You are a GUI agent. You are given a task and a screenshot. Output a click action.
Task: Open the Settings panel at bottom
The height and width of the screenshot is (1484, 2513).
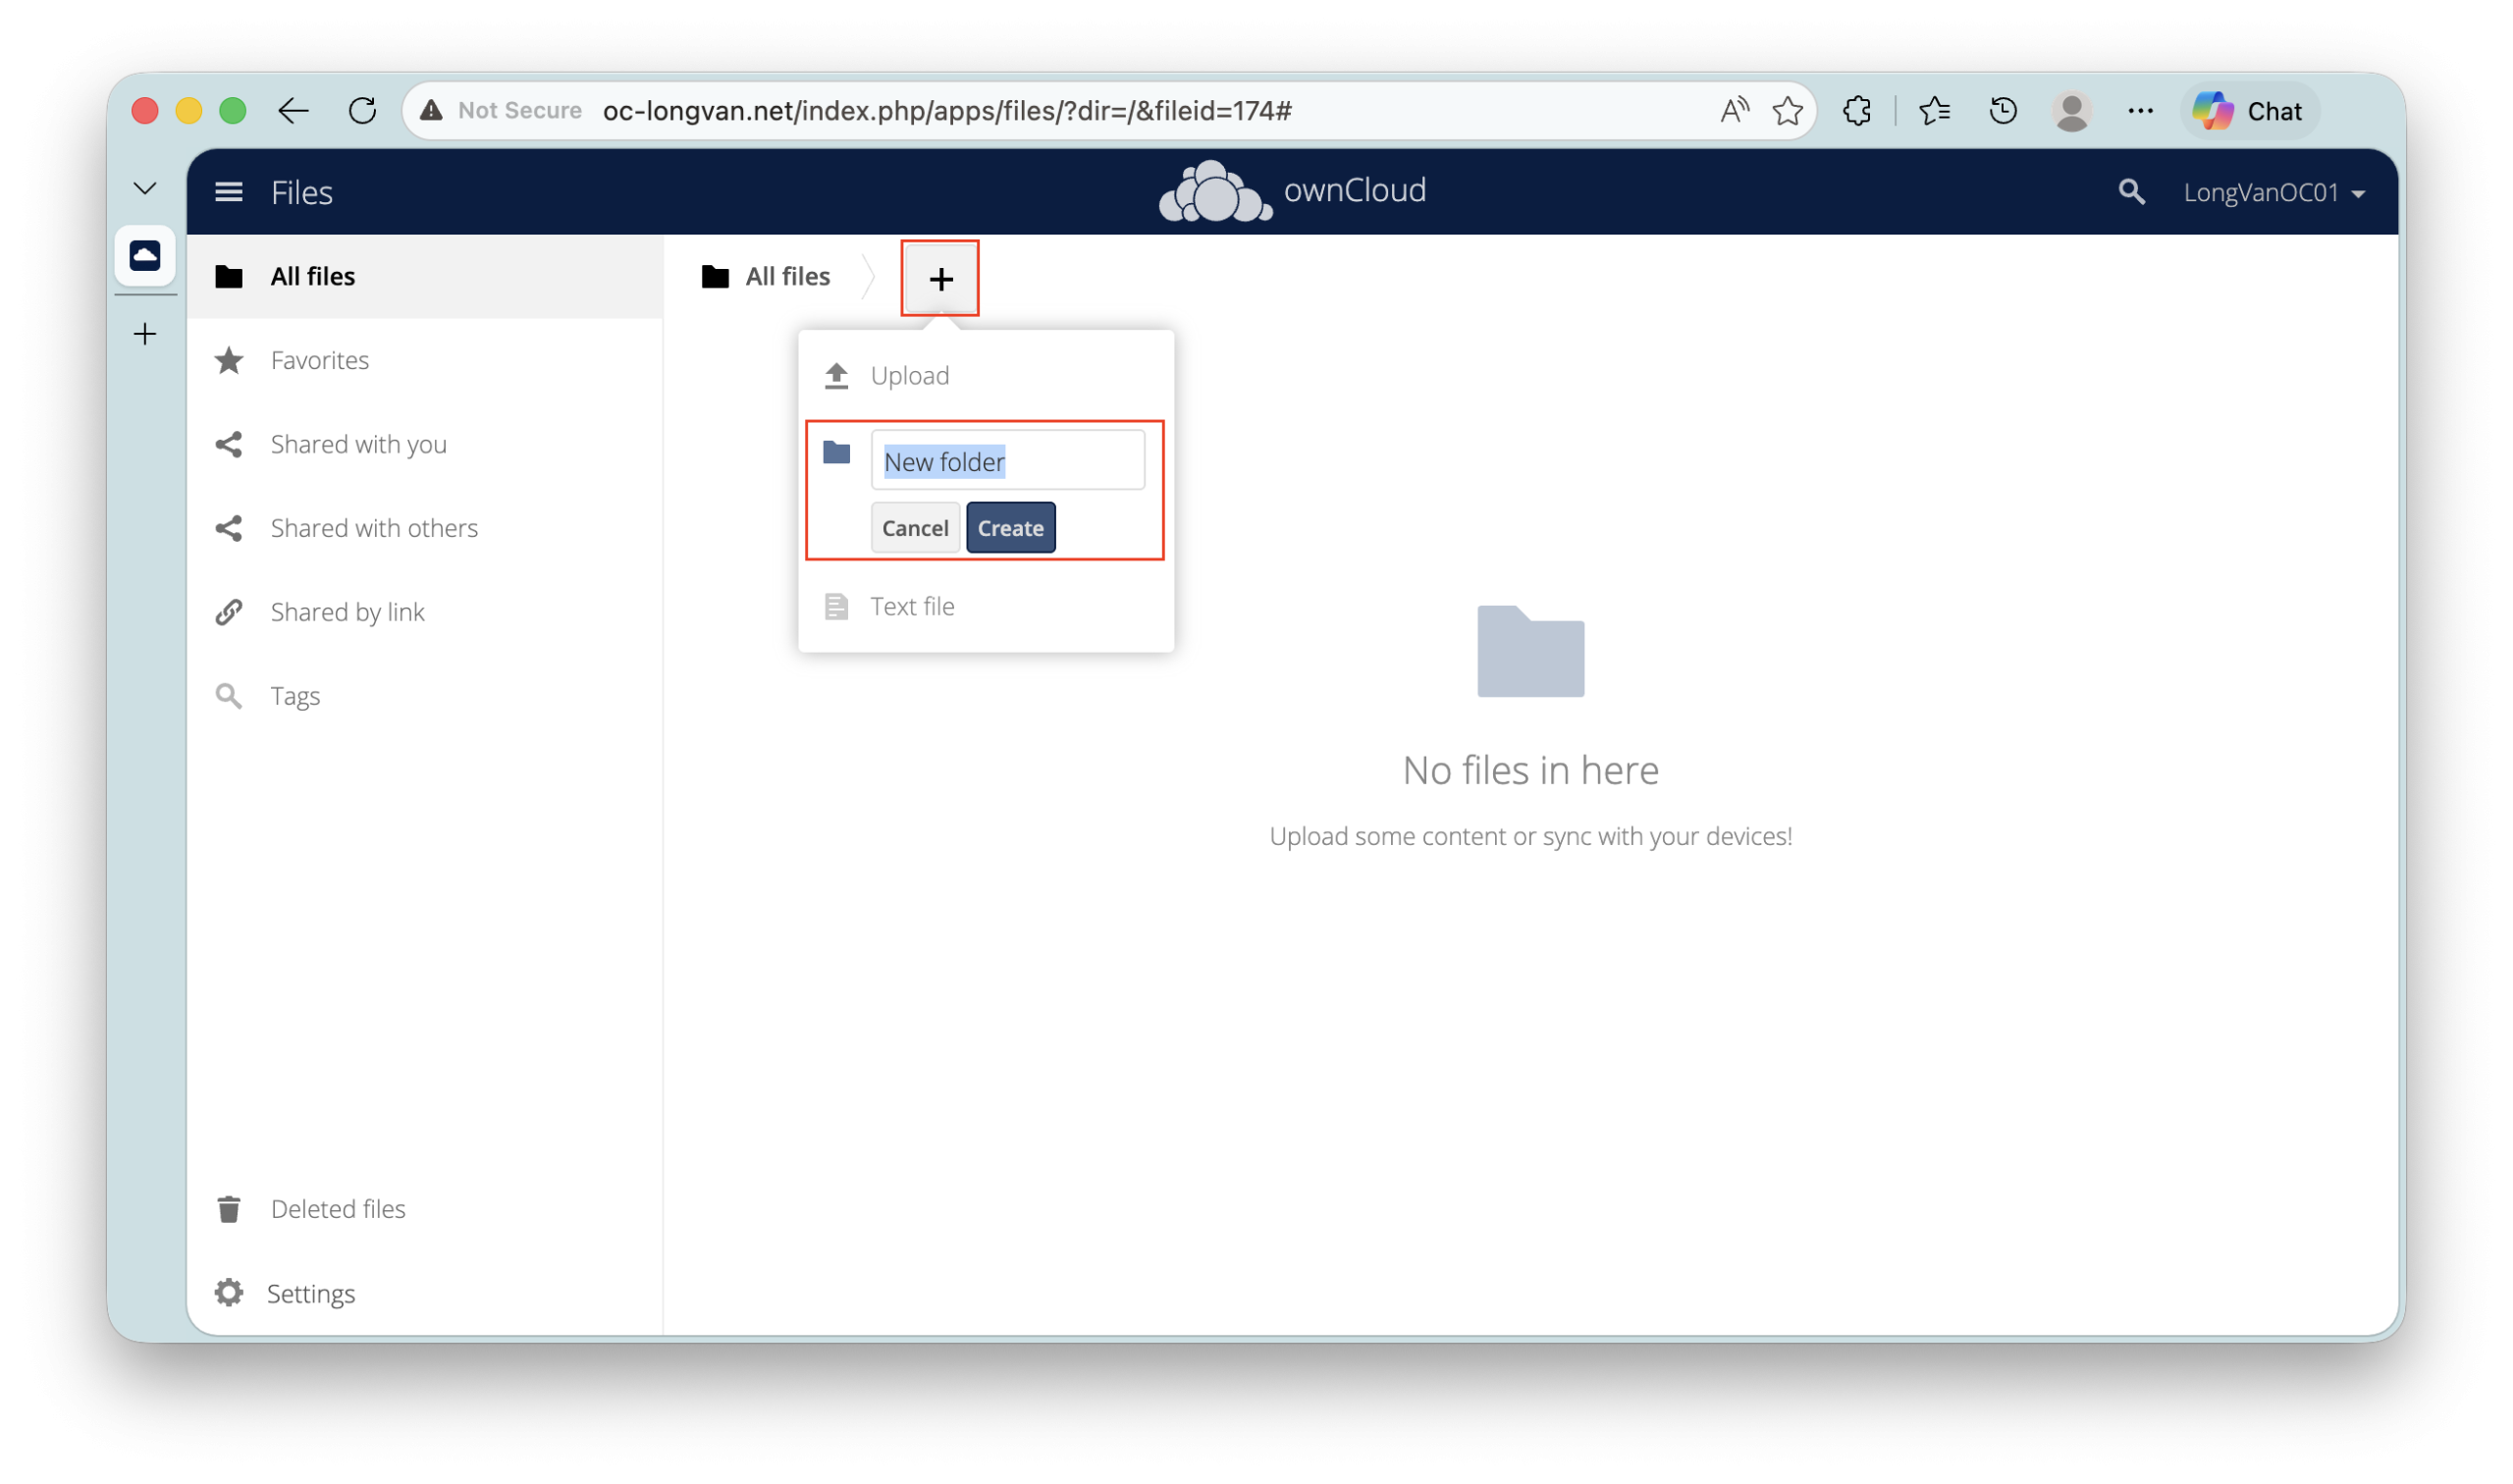310,1293
